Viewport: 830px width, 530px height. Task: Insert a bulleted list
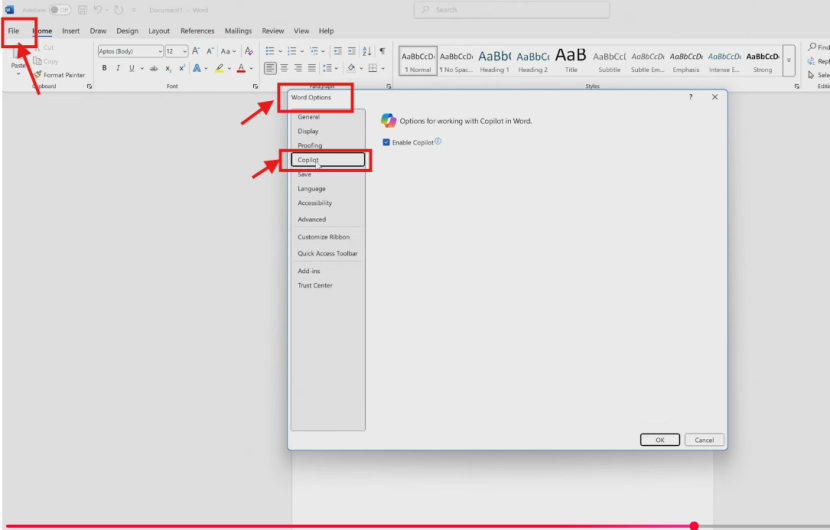point(270,51)
